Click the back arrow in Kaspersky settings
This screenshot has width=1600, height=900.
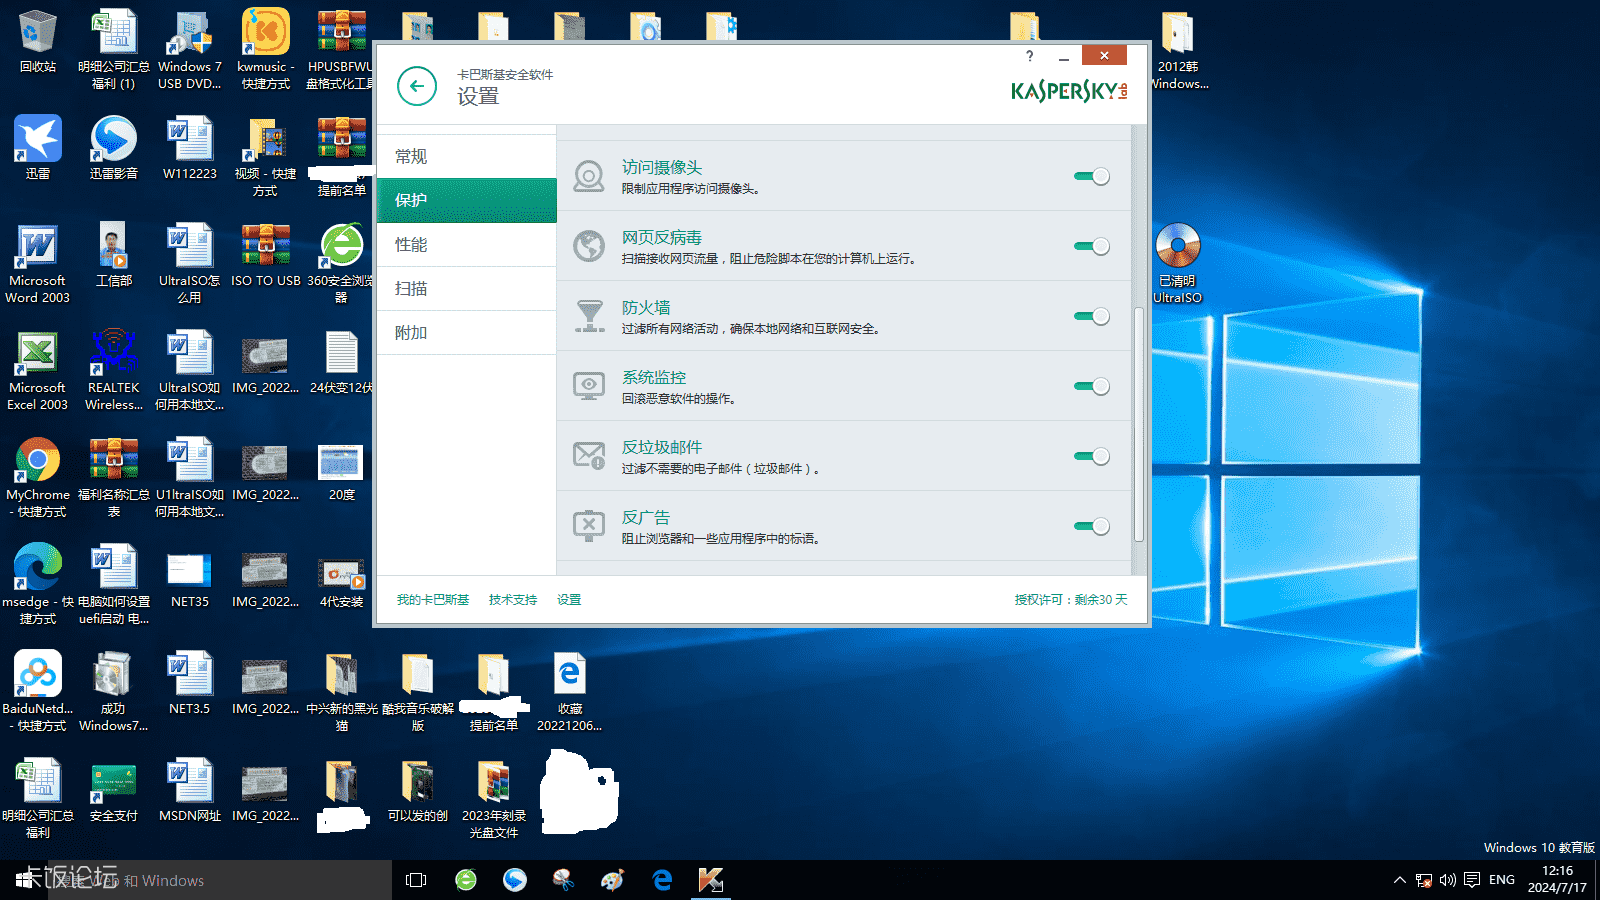[x=417, y=86]
